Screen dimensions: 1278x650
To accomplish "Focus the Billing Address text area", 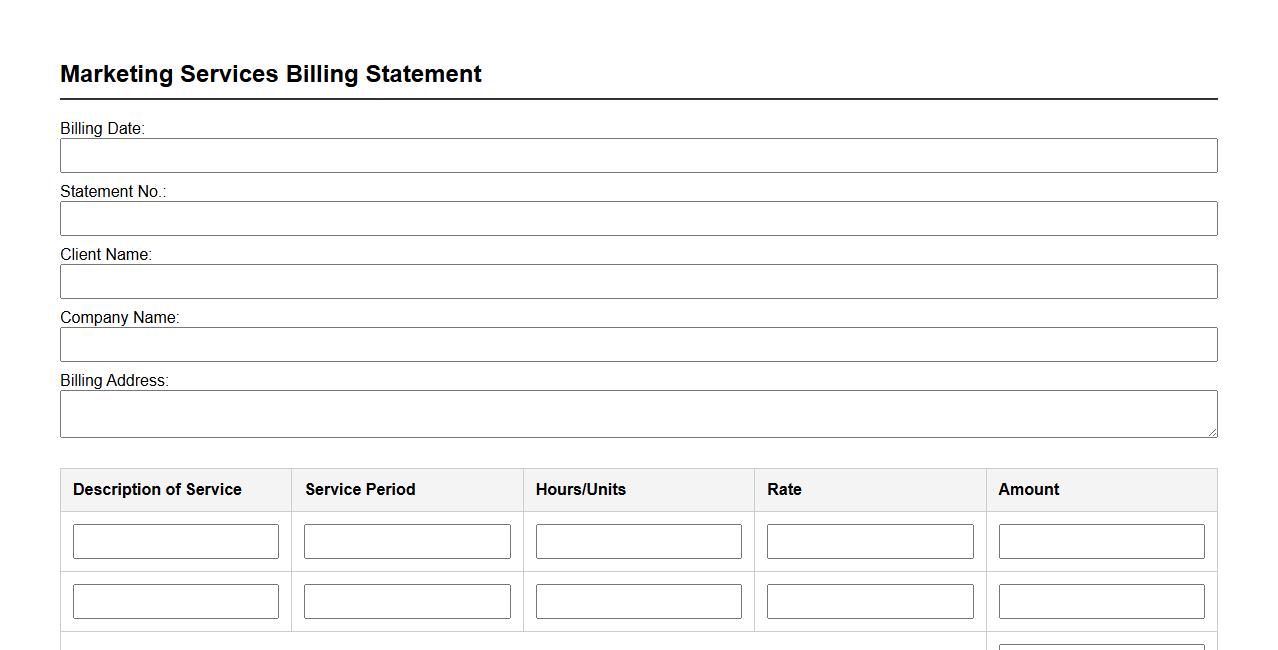I will 638,414.
